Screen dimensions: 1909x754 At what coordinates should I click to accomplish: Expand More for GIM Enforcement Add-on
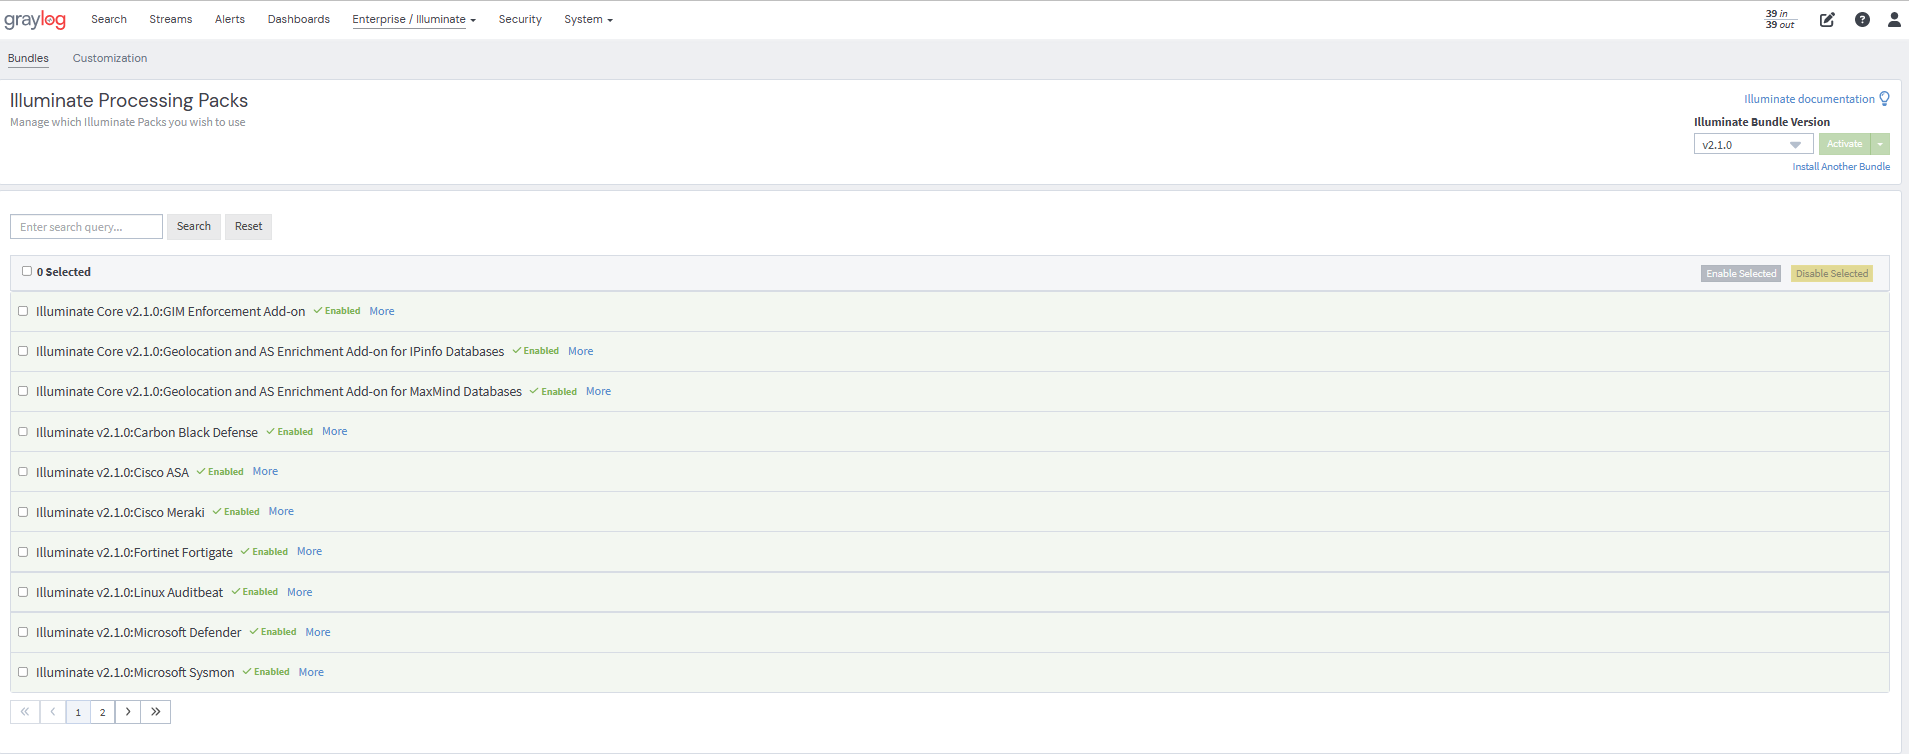pos(382,311)
